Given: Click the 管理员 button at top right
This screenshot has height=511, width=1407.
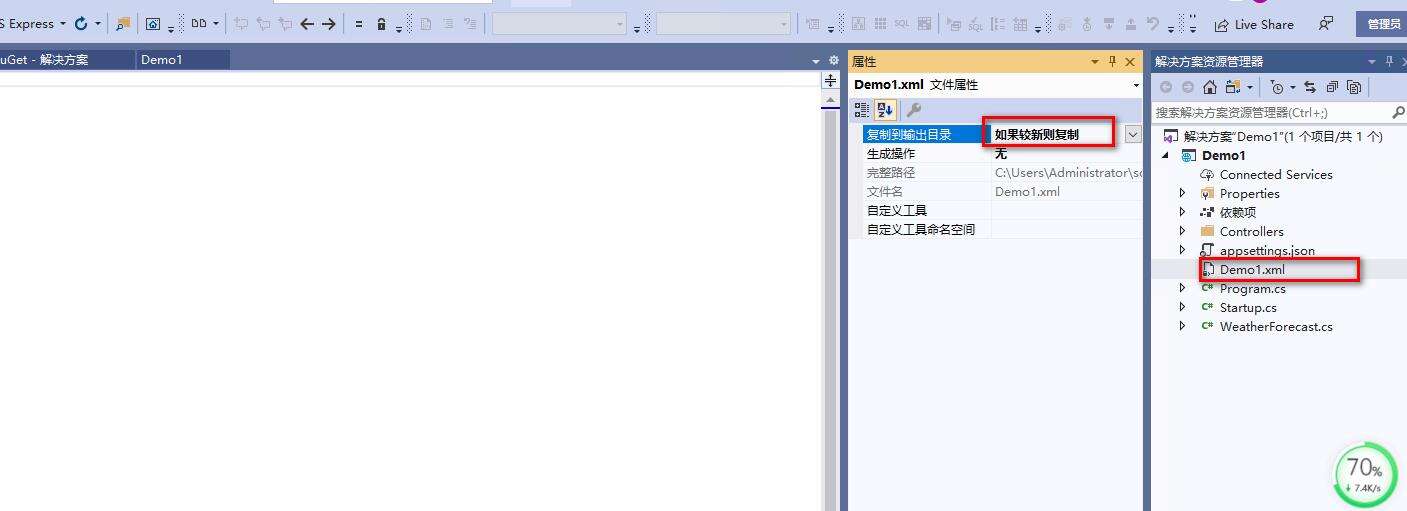Looking at the screenshot, I should click(x=1383, y=24).
